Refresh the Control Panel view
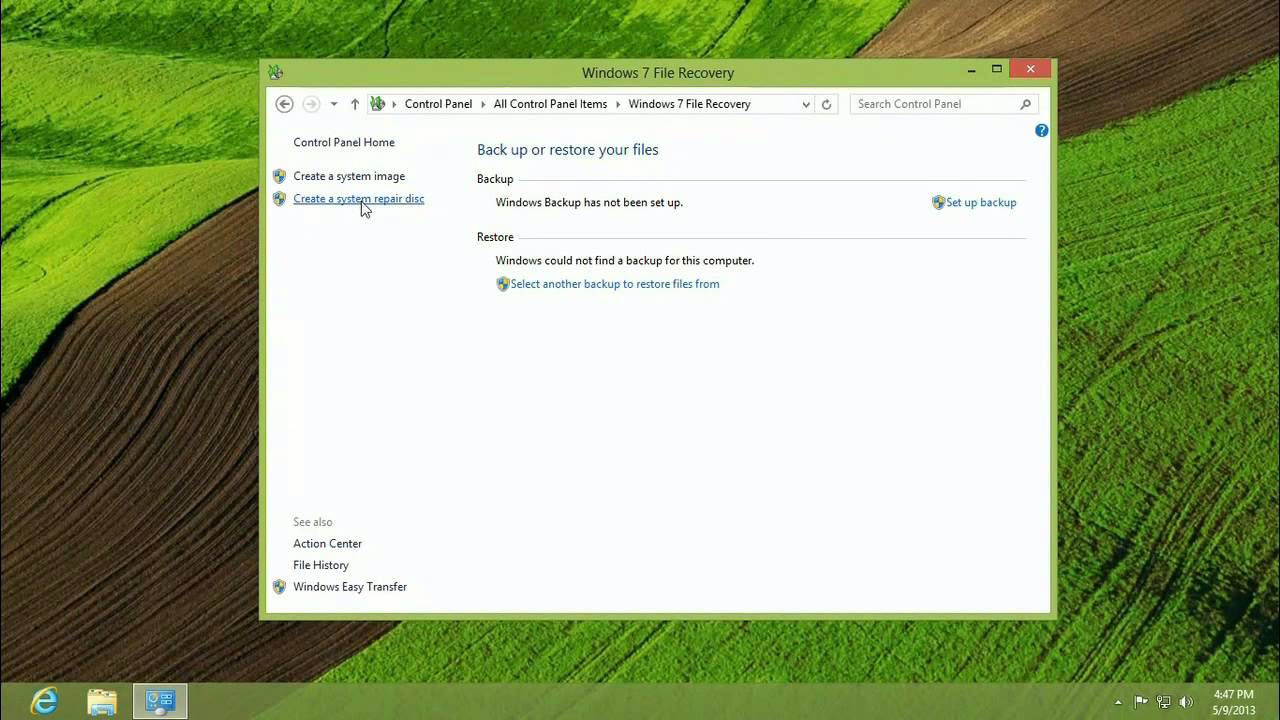The height and width of the screenshot is (720, 1280). (826, 104)
